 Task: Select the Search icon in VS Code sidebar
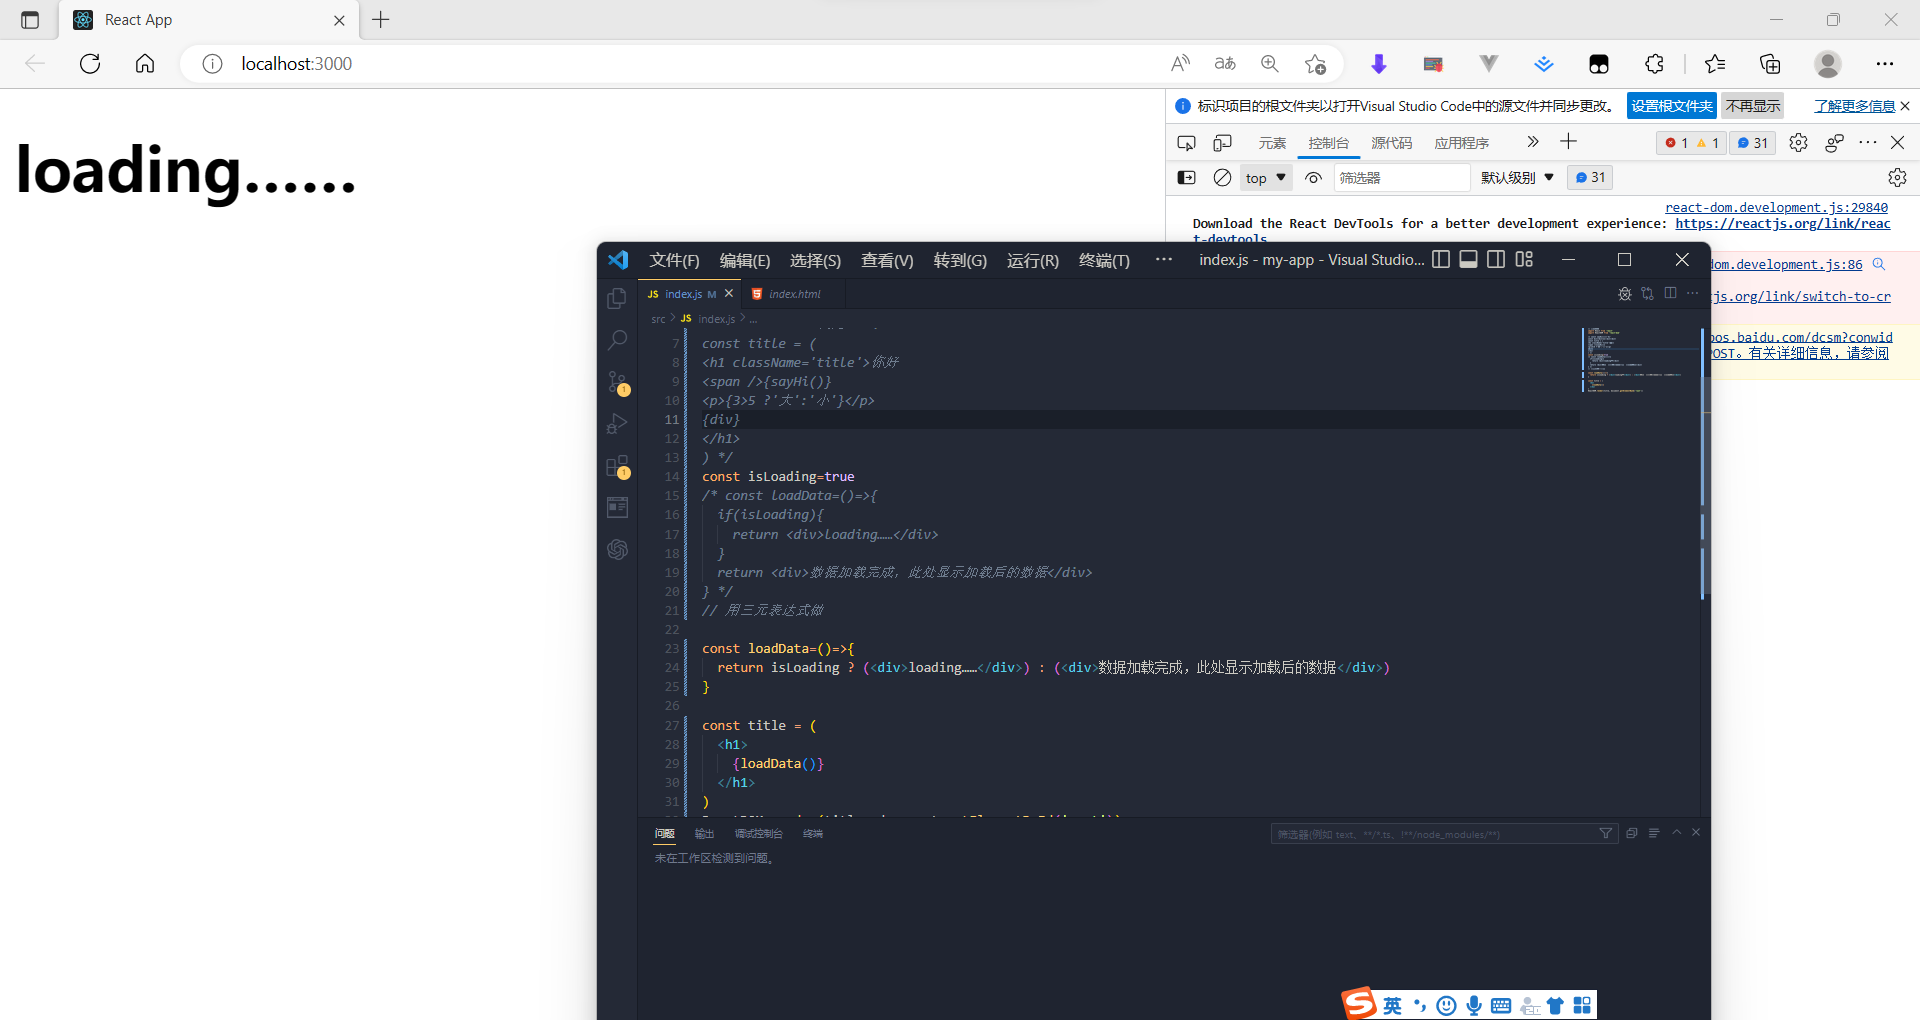617,340
